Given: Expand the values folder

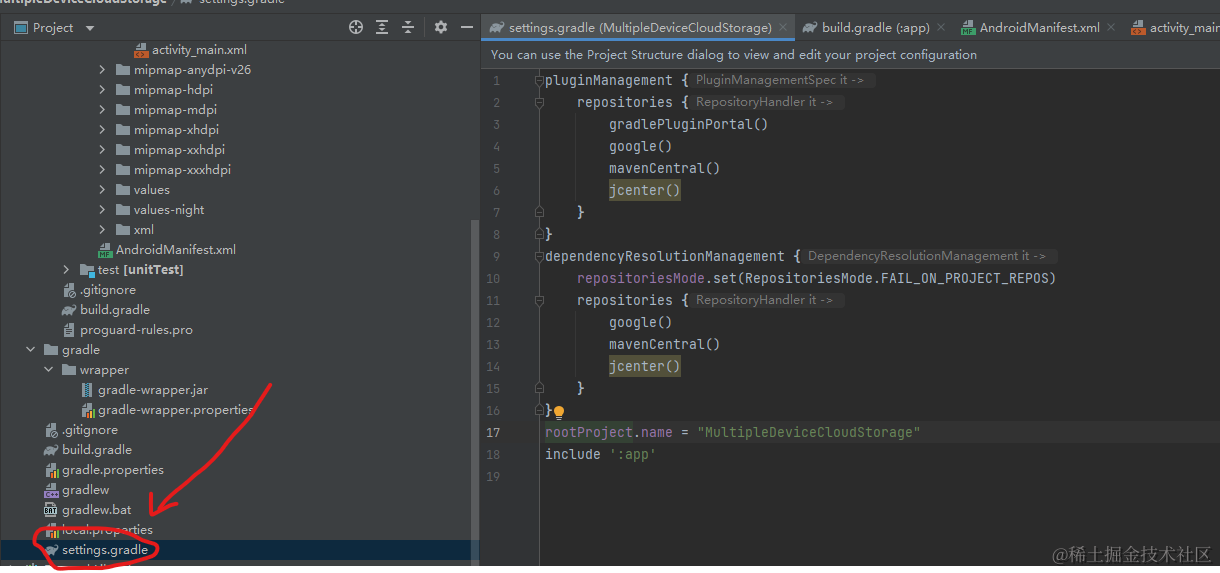Looking at the screenshot, I should (102, 190).
